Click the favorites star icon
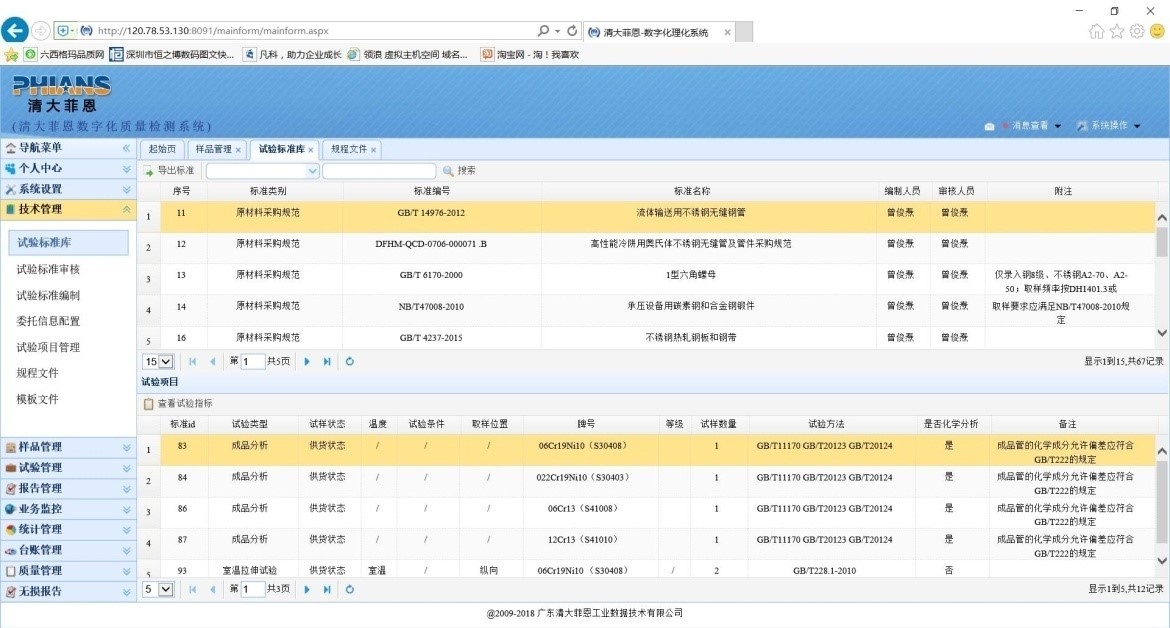 [1116, 31]
